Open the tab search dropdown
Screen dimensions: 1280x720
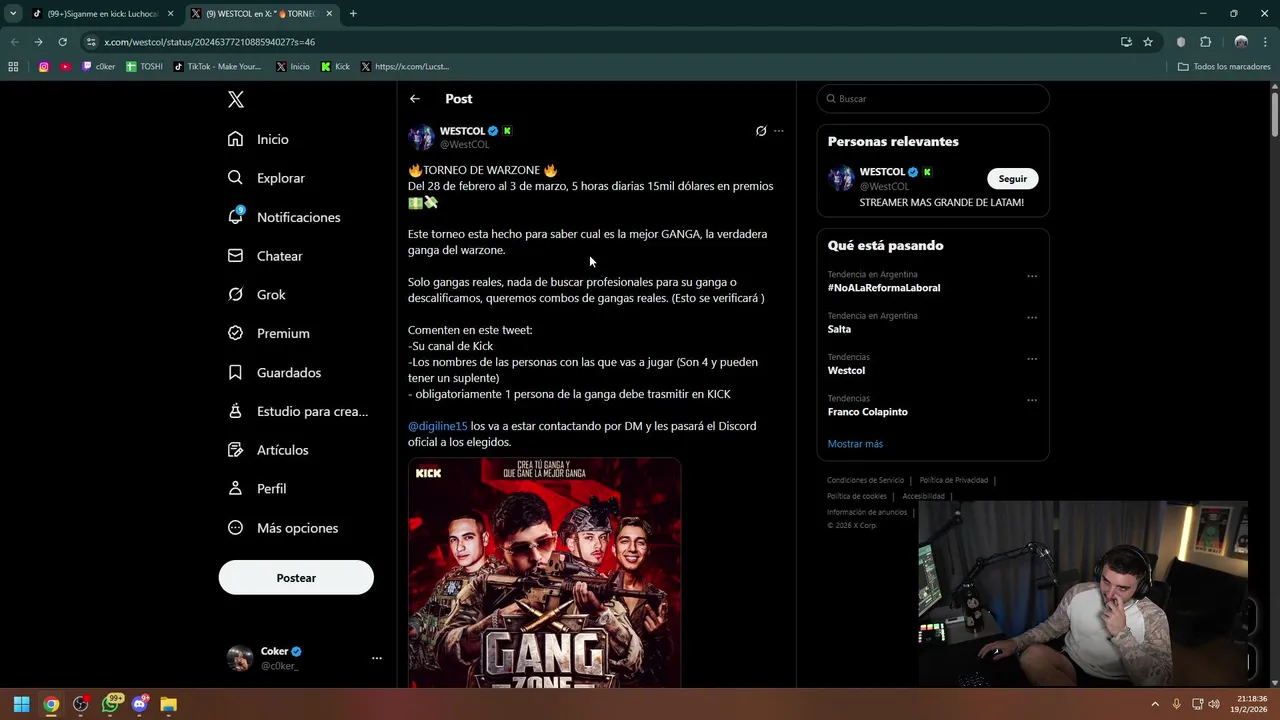coord(12,14)
